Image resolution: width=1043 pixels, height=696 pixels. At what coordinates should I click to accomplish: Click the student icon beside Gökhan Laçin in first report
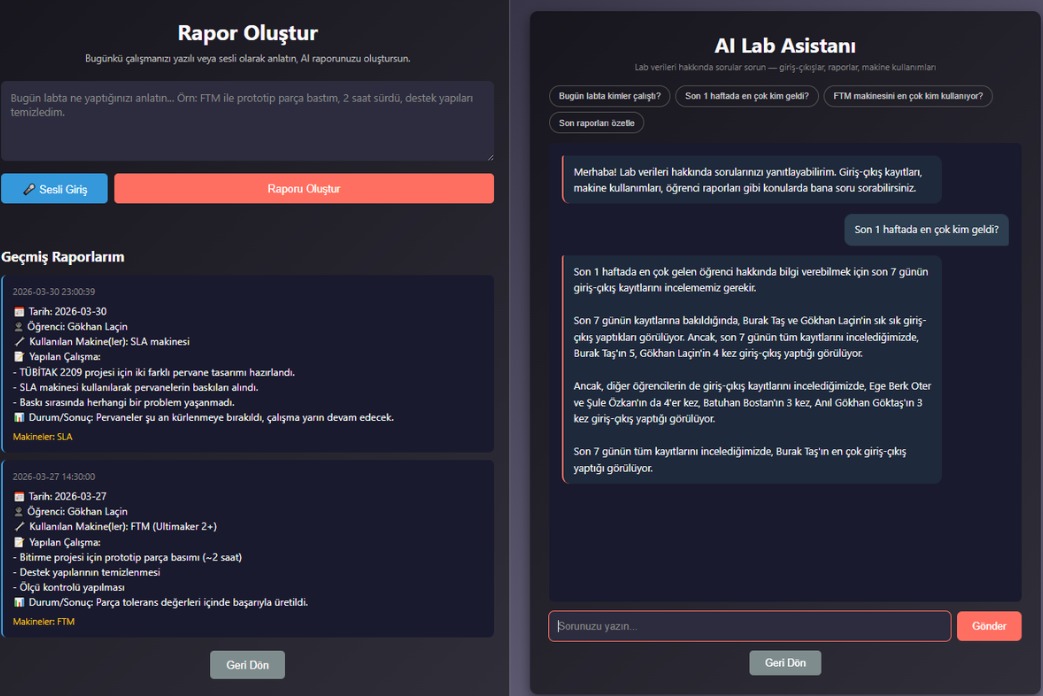coord(19,327)
